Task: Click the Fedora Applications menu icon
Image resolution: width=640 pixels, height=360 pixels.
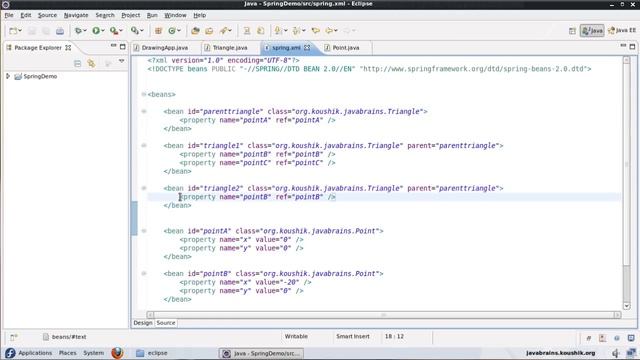Action: 10,353
